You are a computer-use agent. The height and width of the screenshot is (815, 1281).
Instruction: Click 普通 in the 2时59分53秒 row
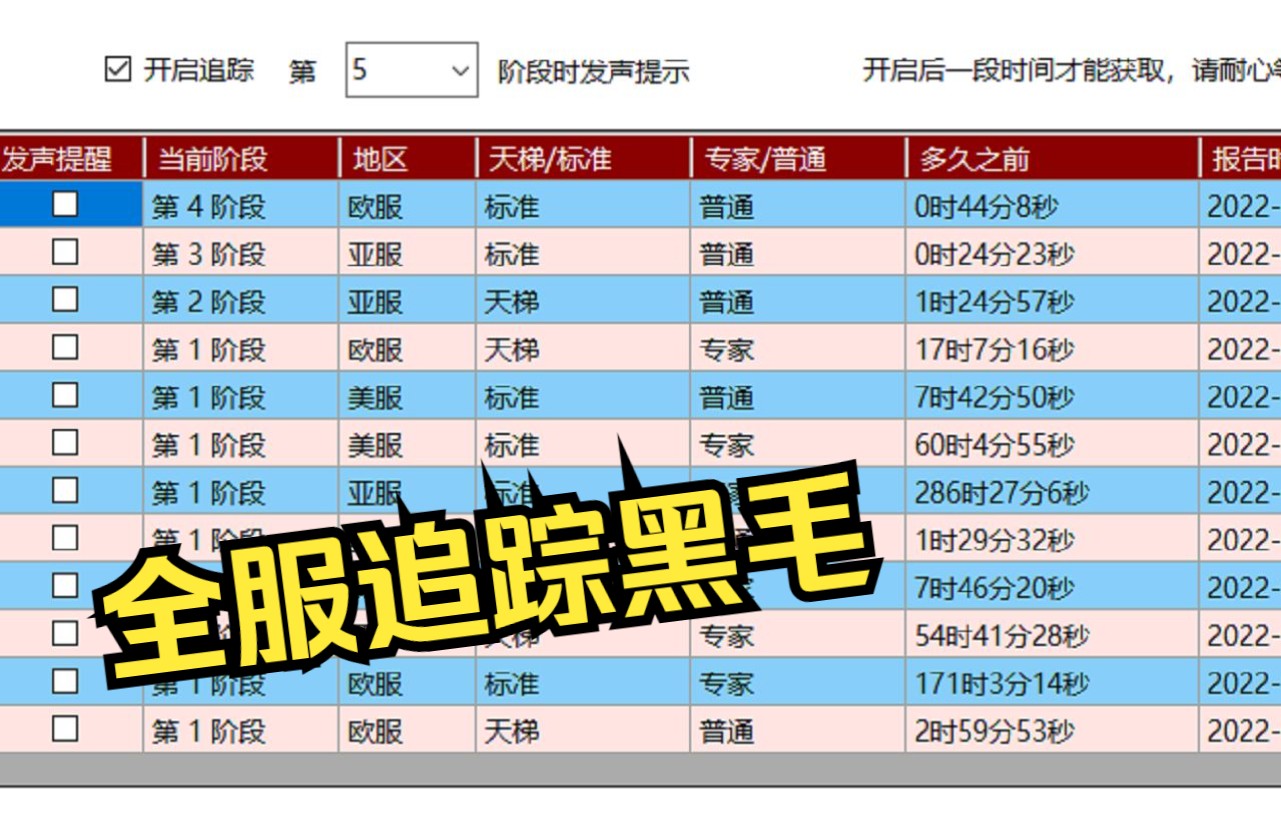click(798, 731)
